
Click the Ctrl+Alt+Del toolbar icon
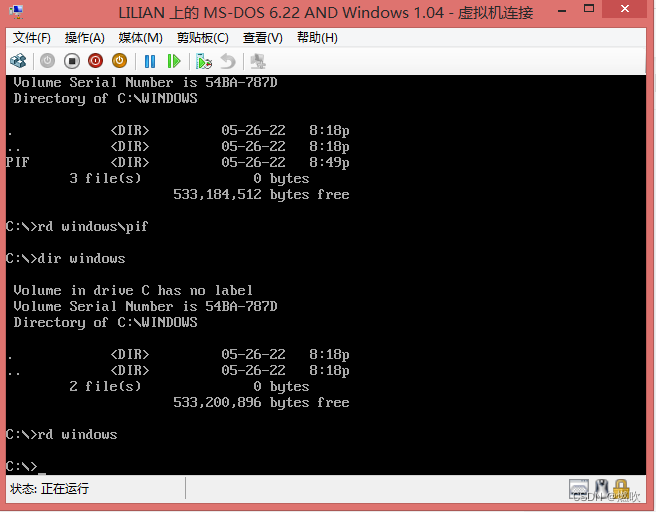[18, 61]
